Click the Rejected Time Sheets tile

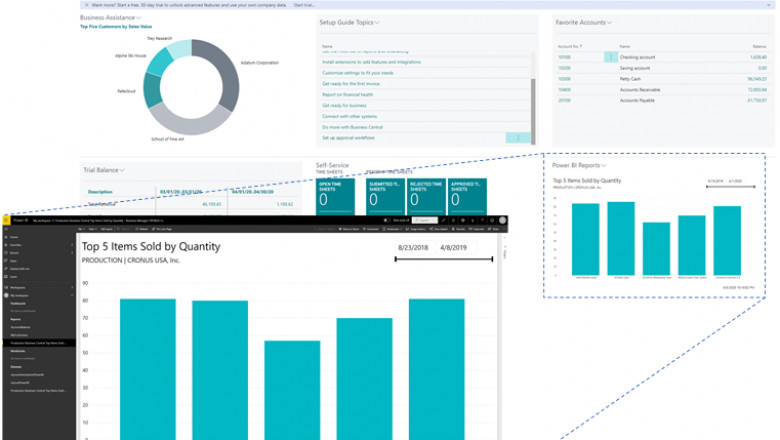[x=426, y=196]
